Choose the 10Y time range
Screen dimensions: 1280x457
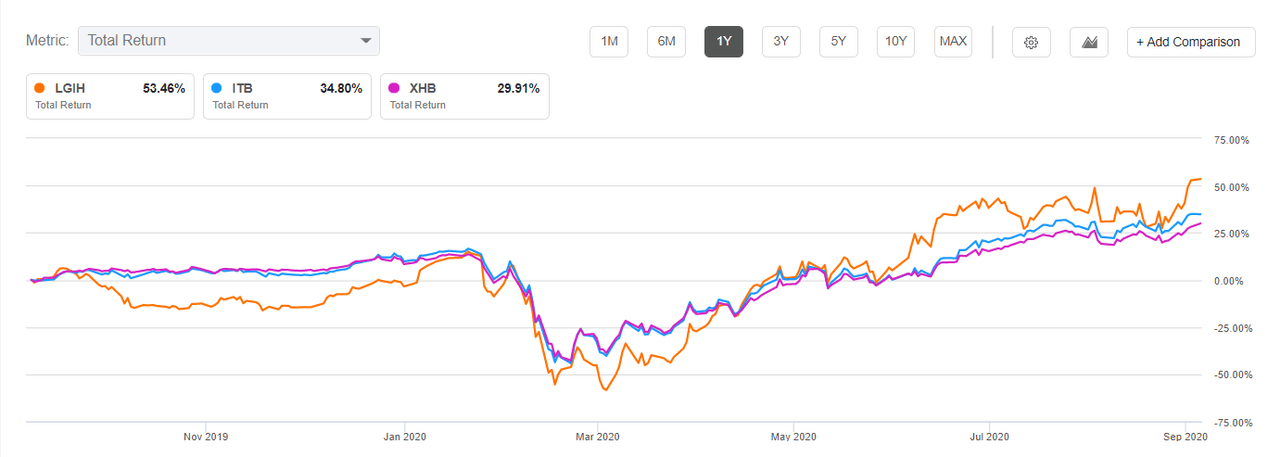coord(896,42)
